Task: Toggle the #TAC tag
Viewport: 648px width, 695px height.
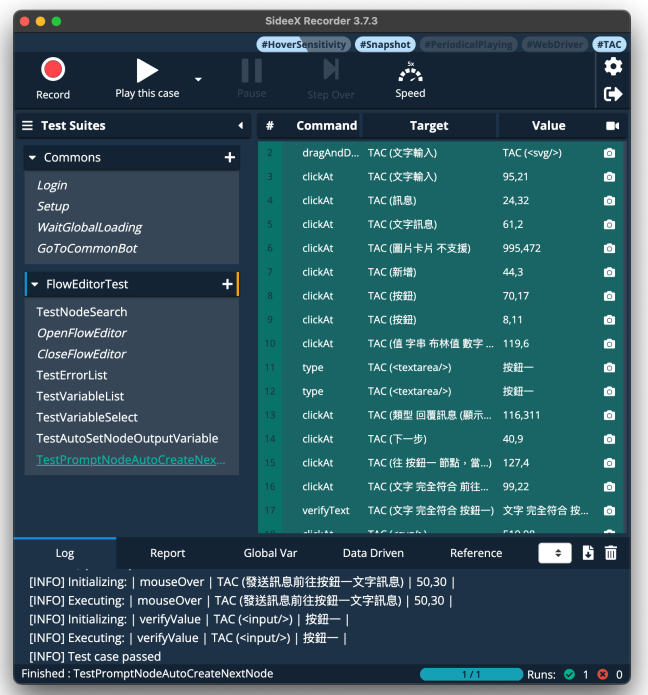Action: click(608, 45)
